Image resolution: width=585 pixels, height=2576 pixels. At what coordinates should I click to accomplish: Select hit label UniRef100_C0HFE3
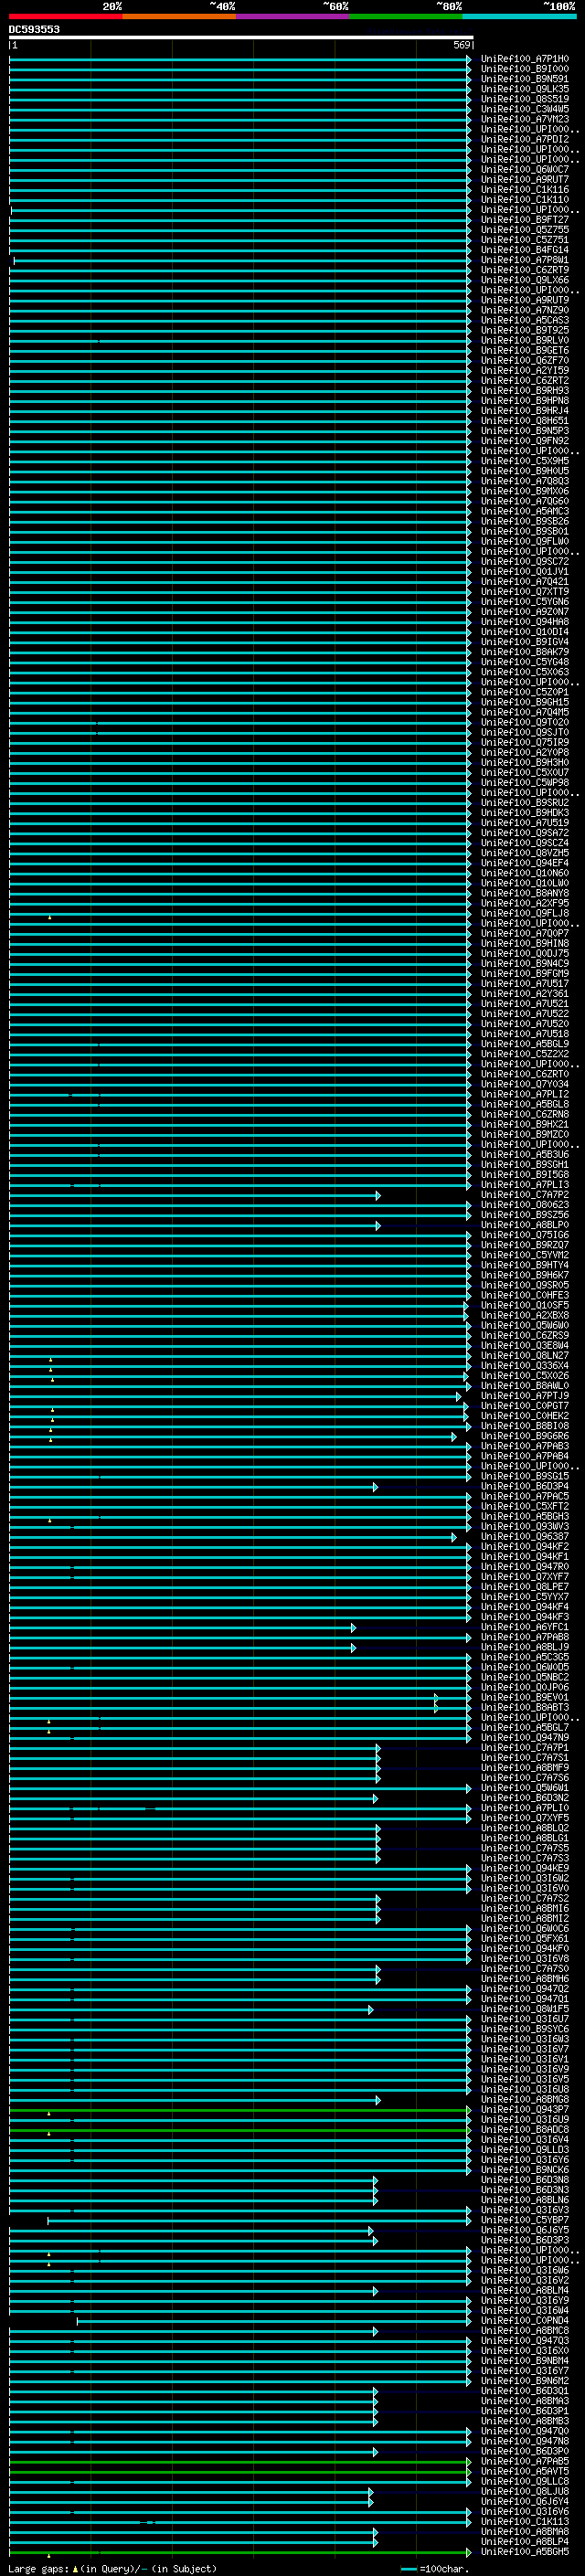525,1295
